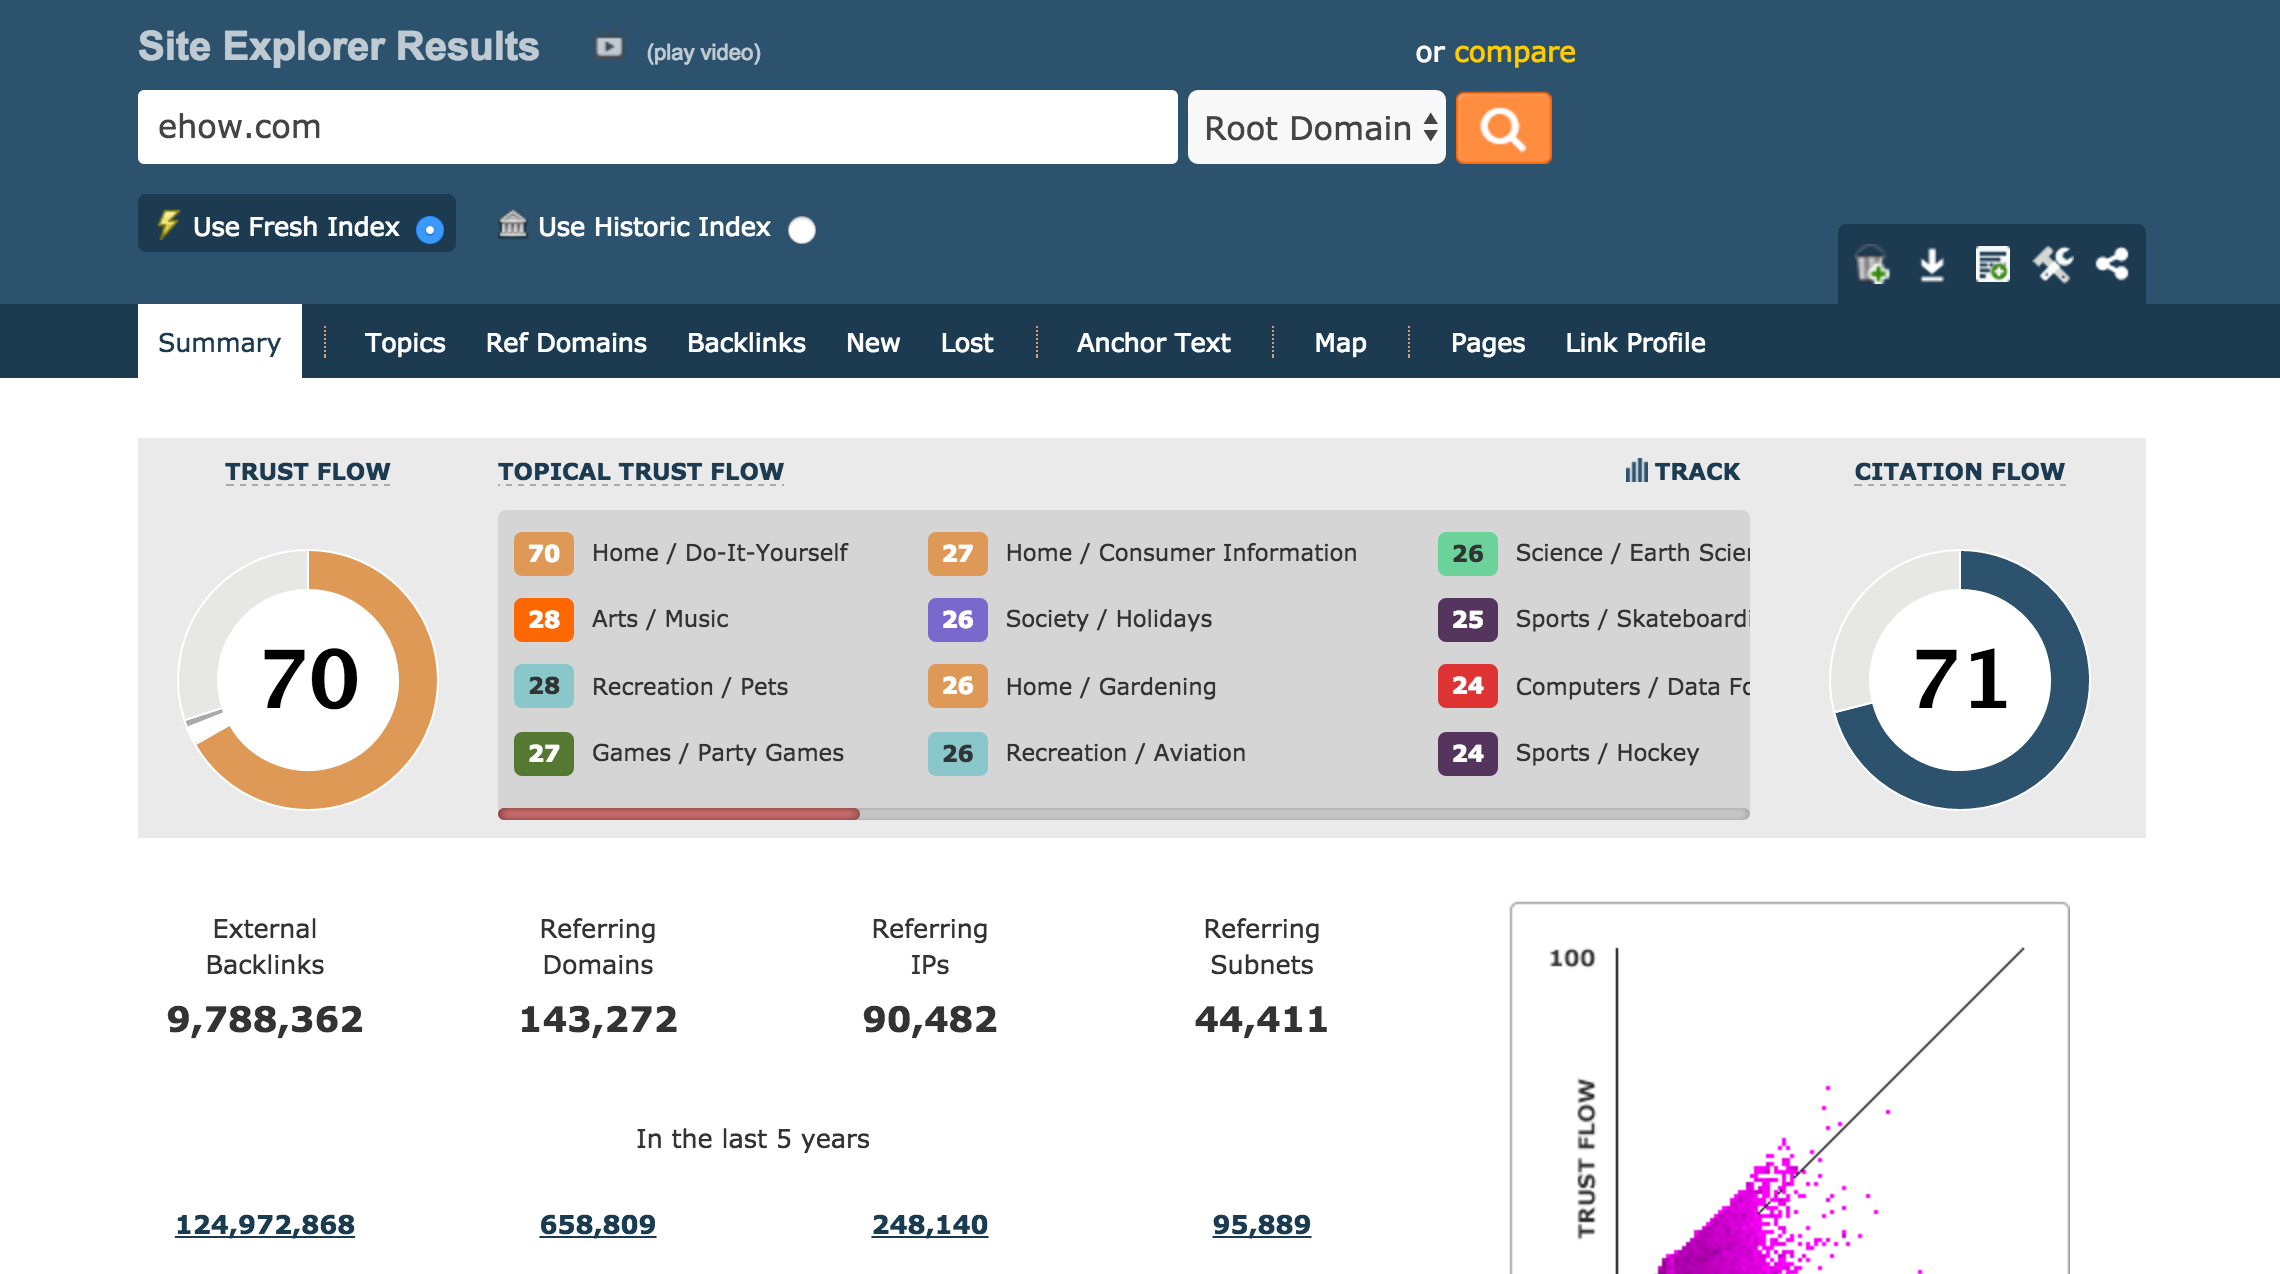The height and width of the screenshot is (1274, 2280).
Task: Click the Historic Index building icon
Action: point(512,224)
